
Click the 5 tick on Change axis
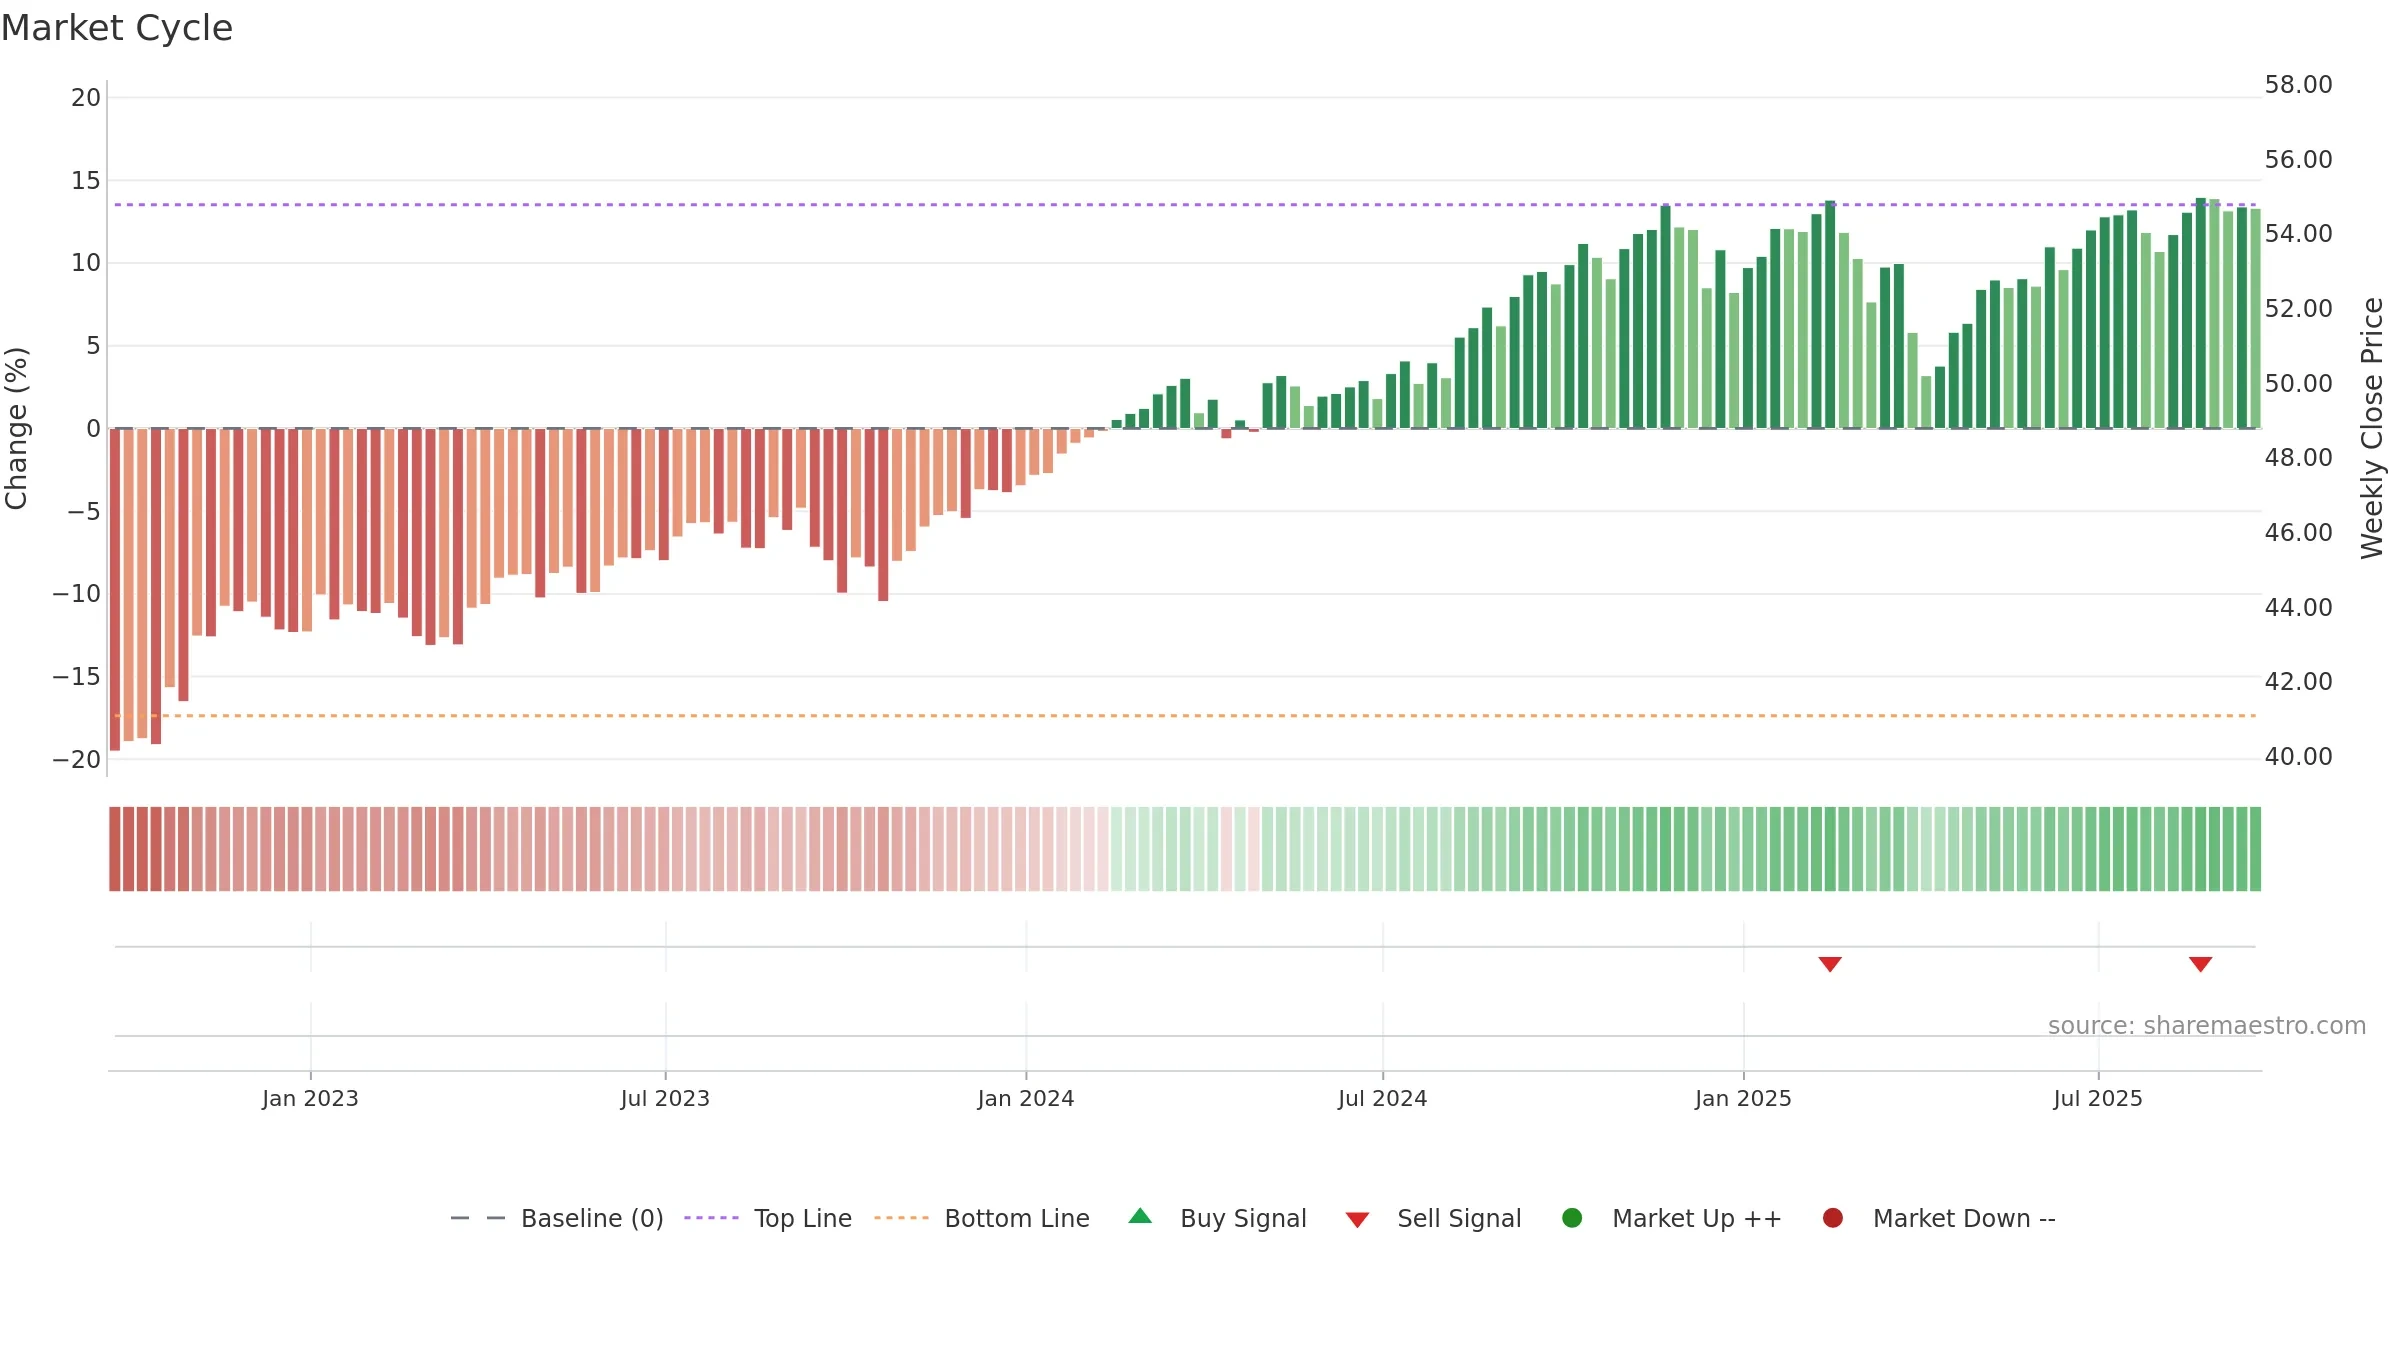(x=94, y=346)
